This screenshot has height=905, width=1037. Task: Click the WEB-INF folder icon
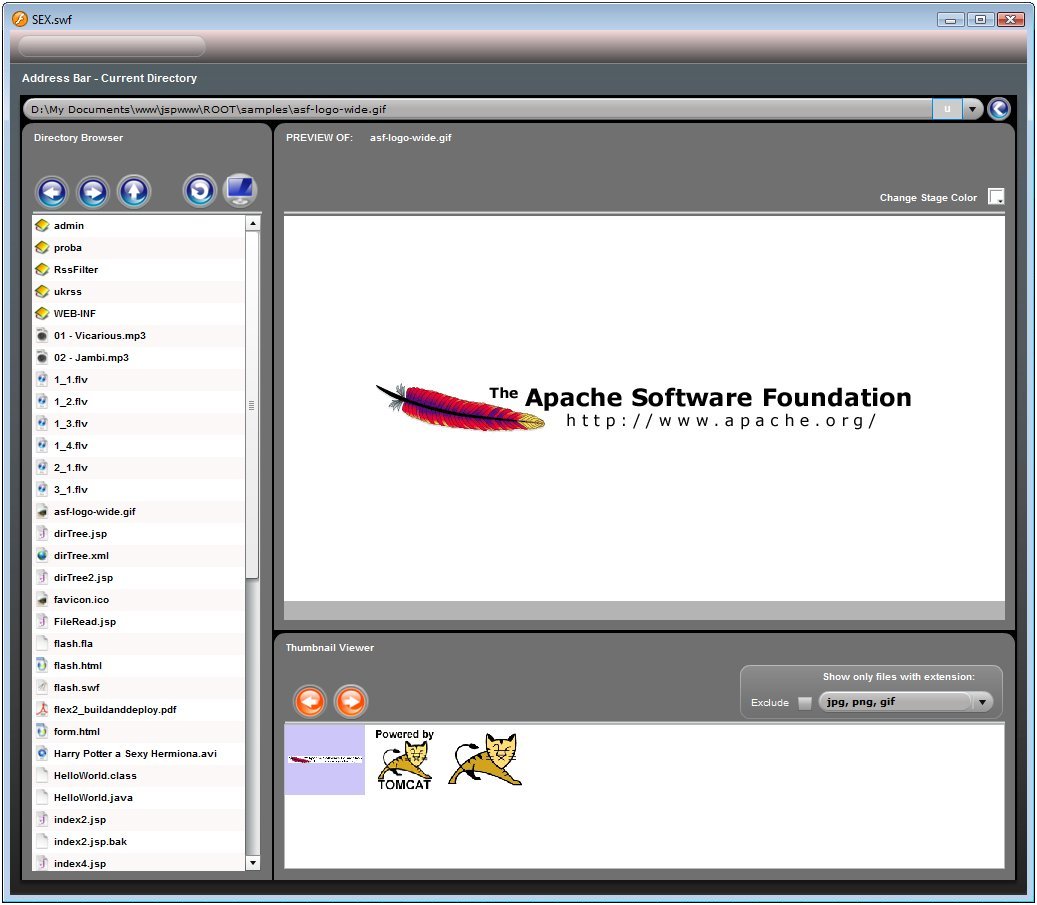click(x=42, y=313)
